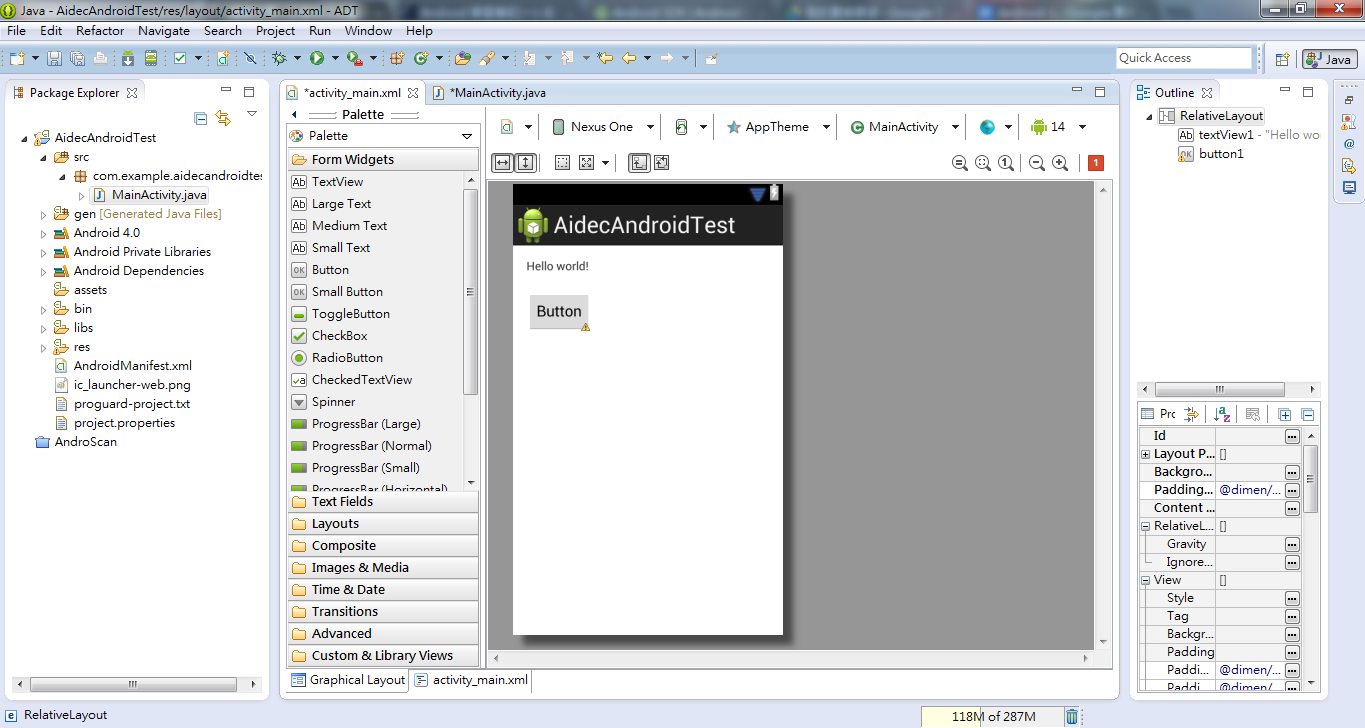Click Expand All in Properties panel
The width and height of the screenshot is (1365, 728).
point(1285,414)
